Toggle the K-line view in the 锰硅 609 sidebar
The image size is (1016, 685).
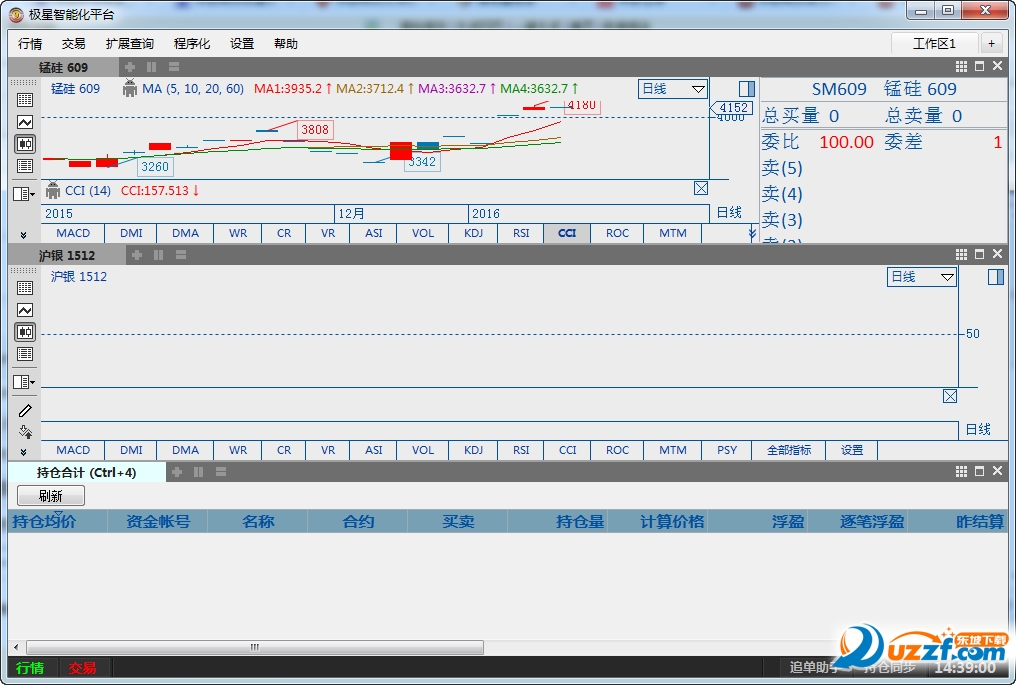[x=25, y=144]
